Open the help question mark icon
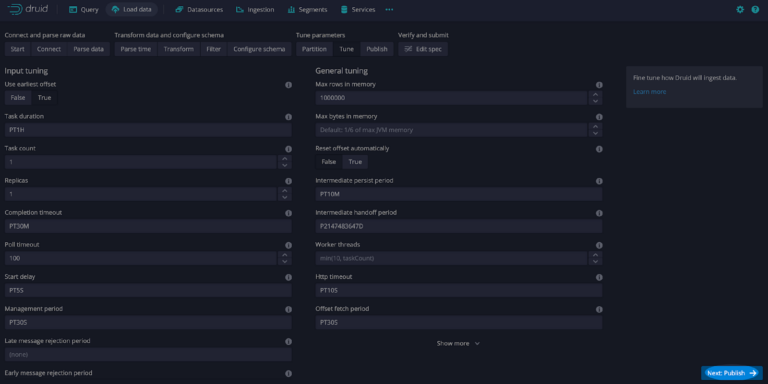 tap(755, 9)
